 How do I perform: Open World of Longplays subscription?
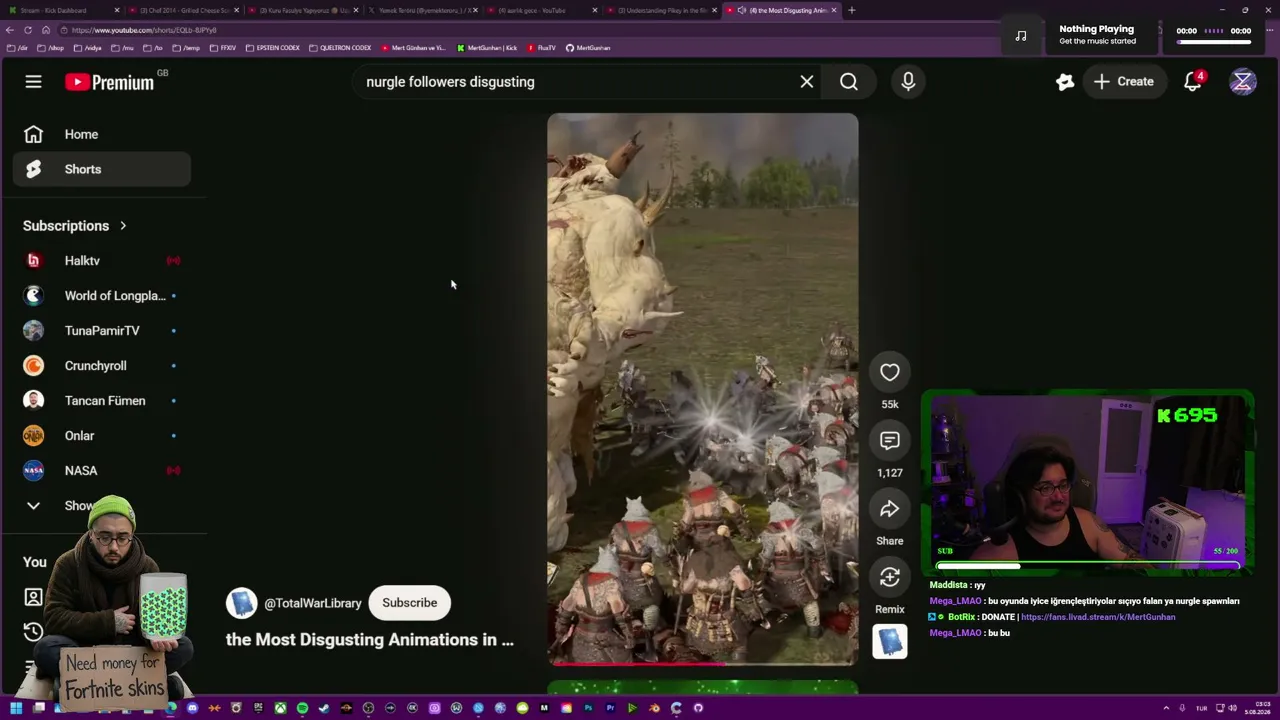coord(101,296)
